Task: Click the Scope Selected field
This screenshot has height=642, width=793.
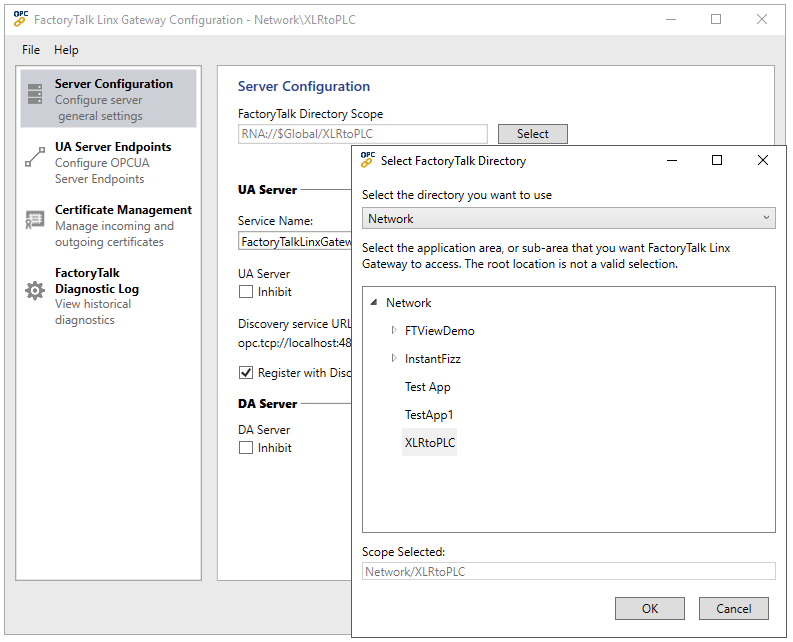Action: (x=568, y=572)
